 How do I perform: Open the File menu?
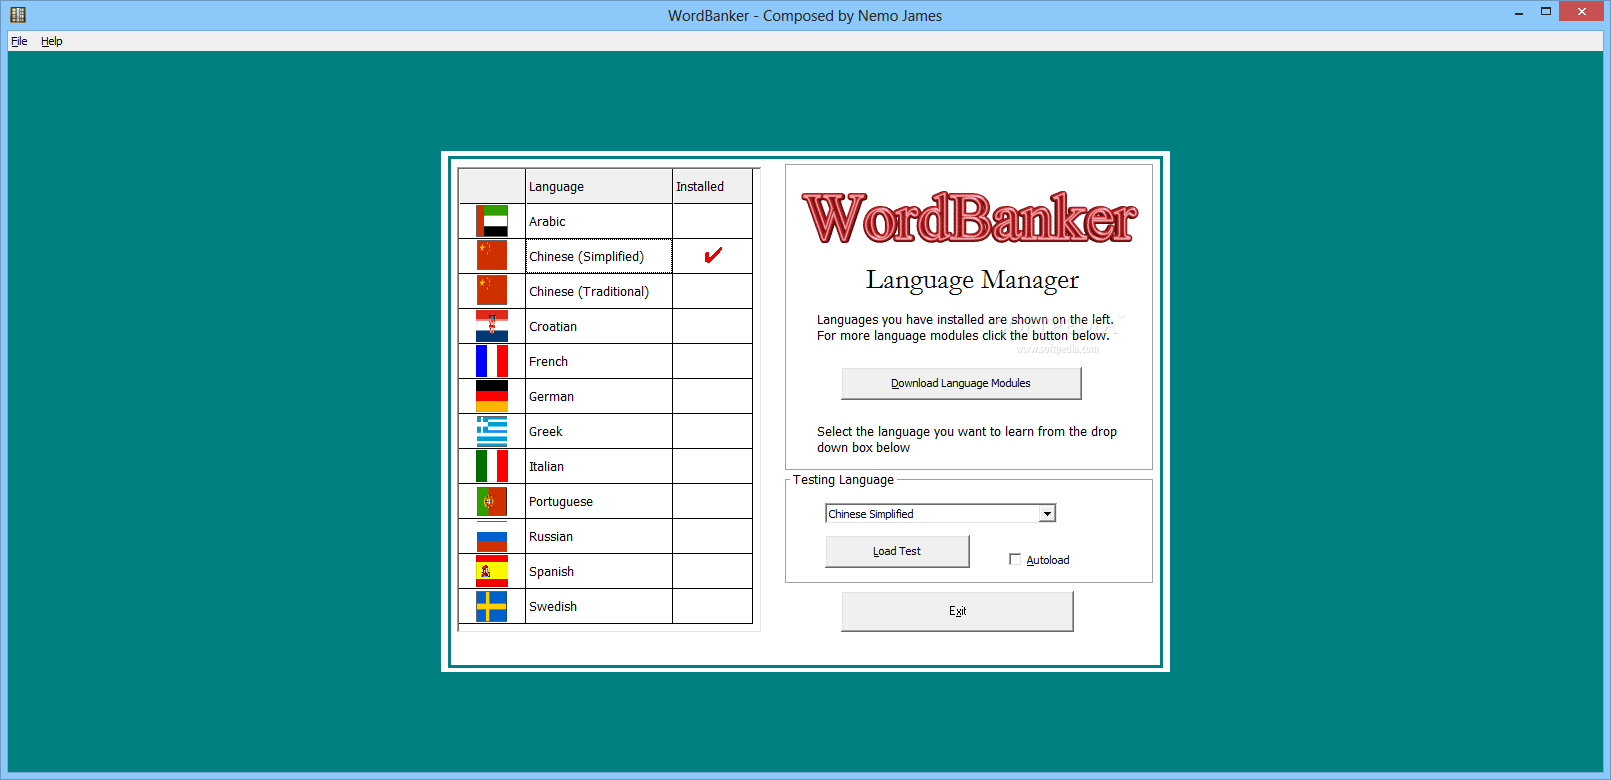pos(19,41)
